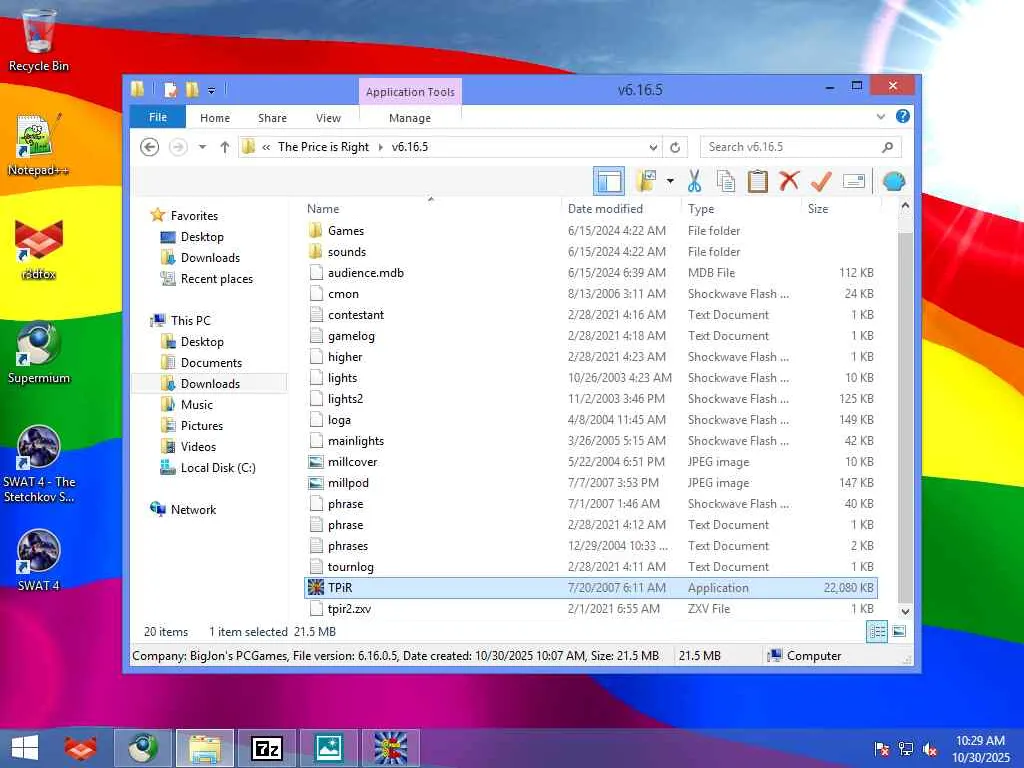This screenshot has width=1024, height=768.
Task: Click the New Folder toolbar icon
Action: tap(647, 181)
